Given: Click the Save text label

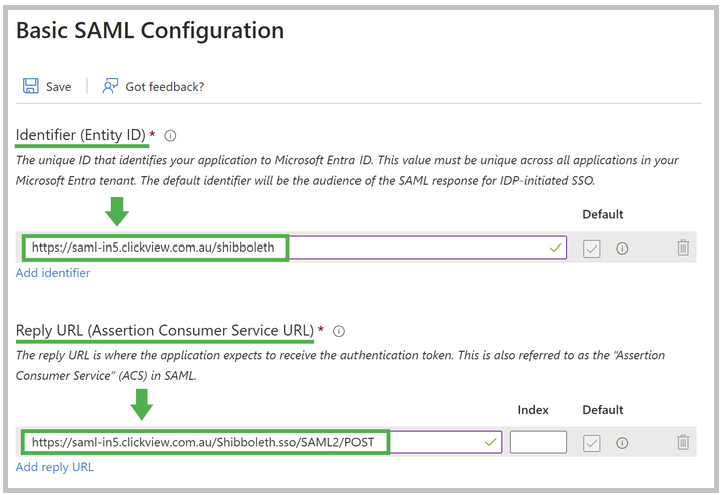Looking at the screenshot, I should pyautogui.click(x=58, y=87).
